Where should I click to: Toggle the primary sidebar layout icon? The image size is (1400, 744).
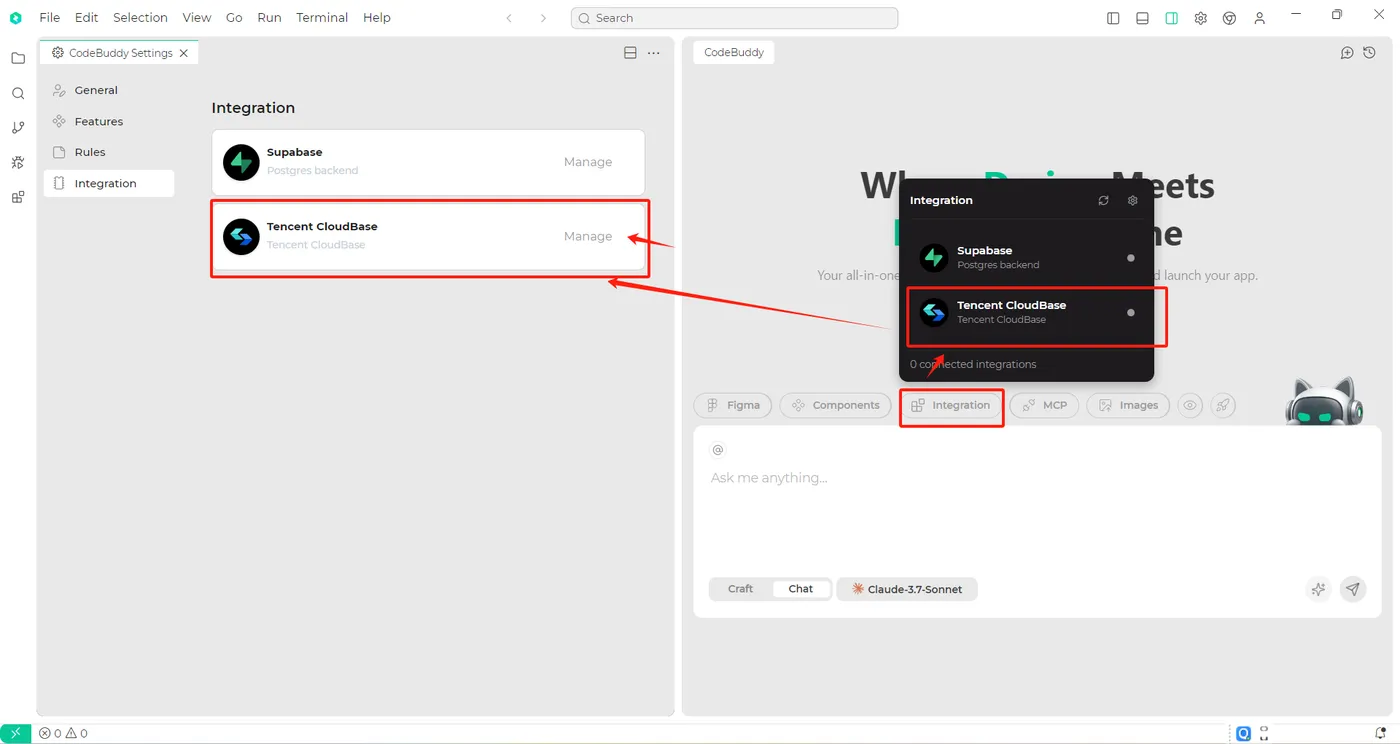tap(1113, 18)
